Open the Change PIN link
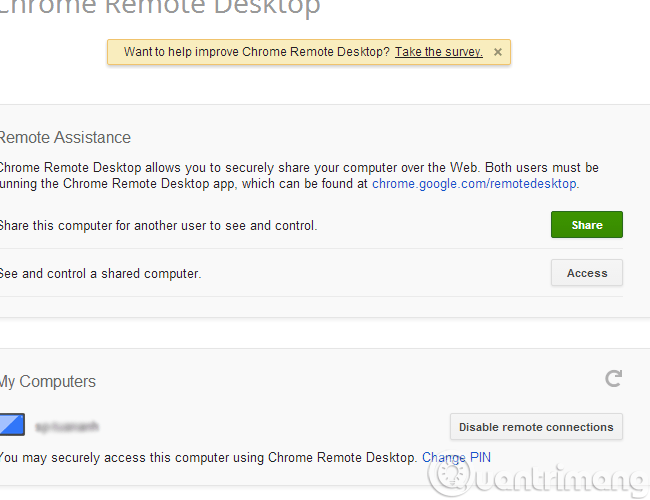Viewport: 650px width, 500px height. tap(456, 457)
